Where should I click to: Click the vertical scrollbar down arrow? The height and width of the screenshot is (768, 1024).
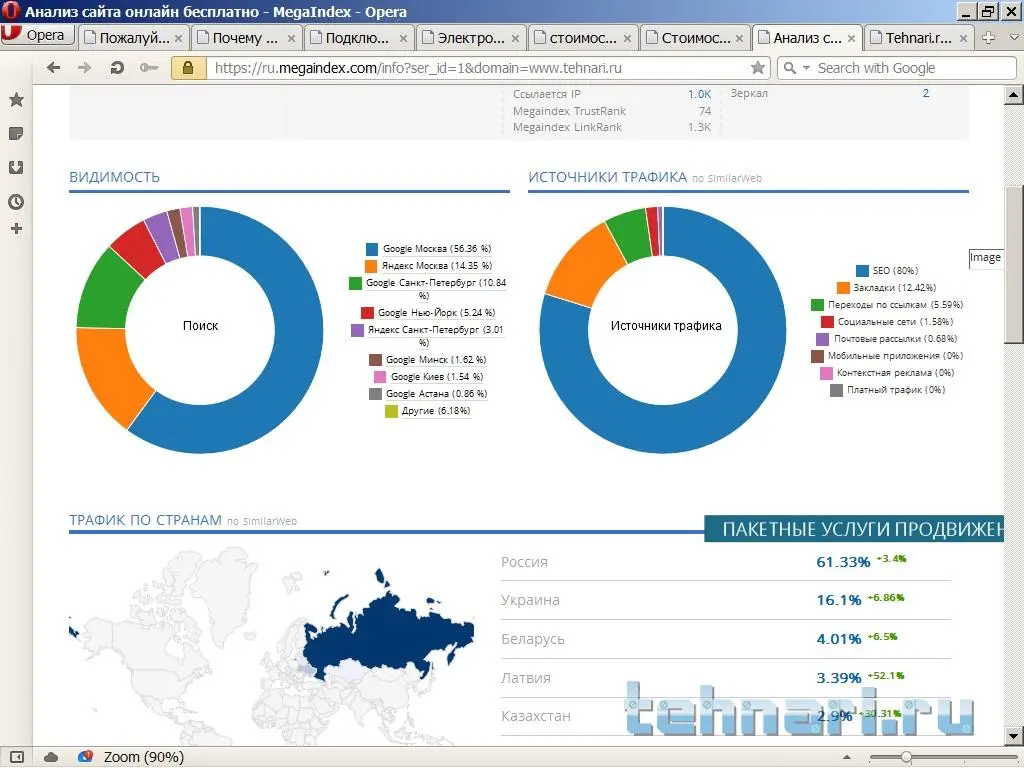pyautogui.click(x=1014, y=735)
